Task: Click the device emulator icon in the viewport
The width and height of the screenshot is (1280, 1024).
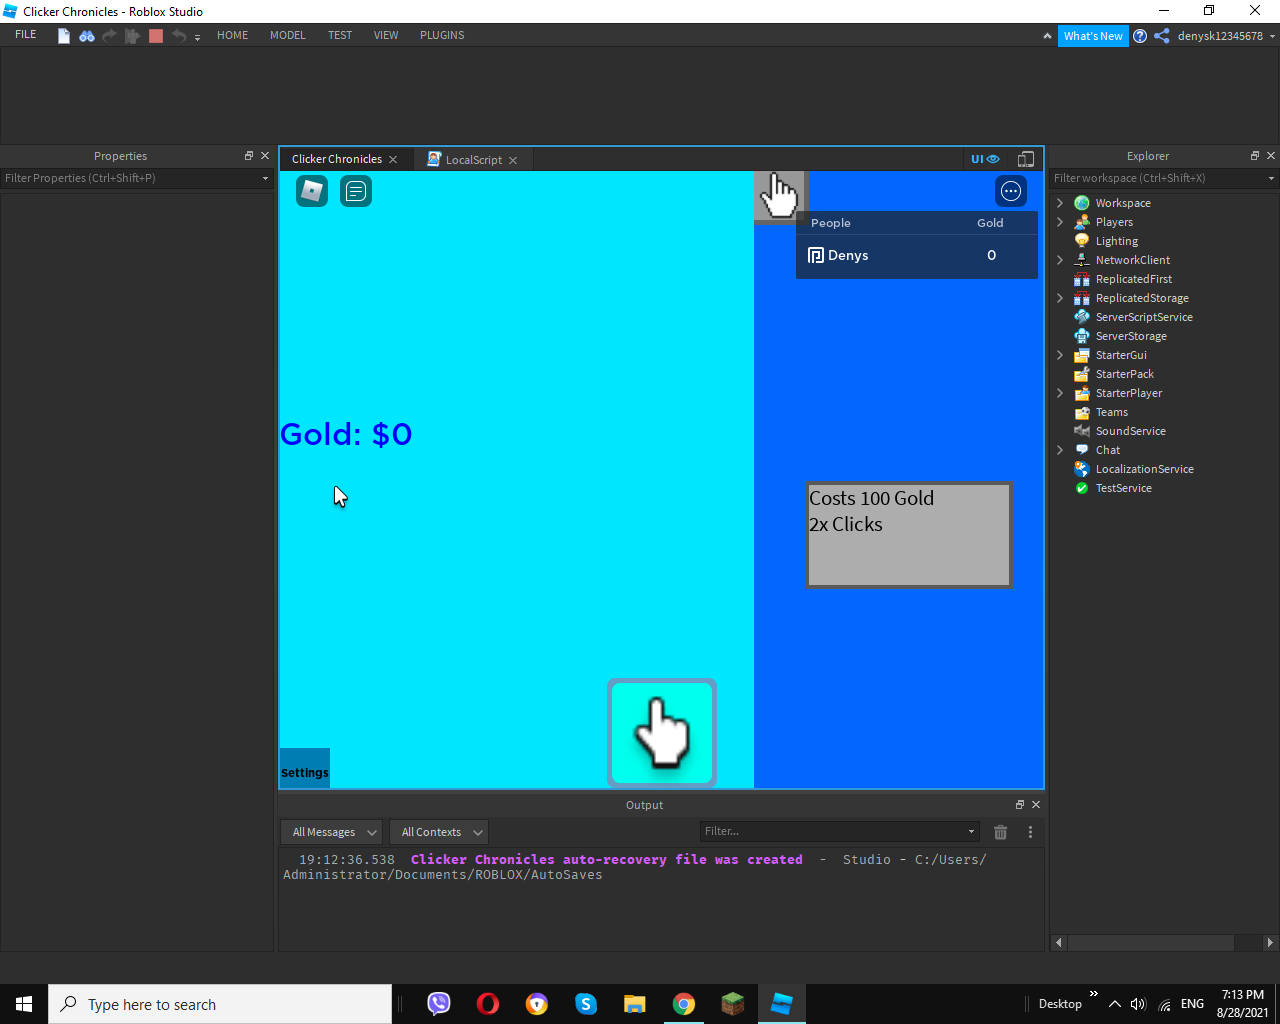Action: (1026, 159)
